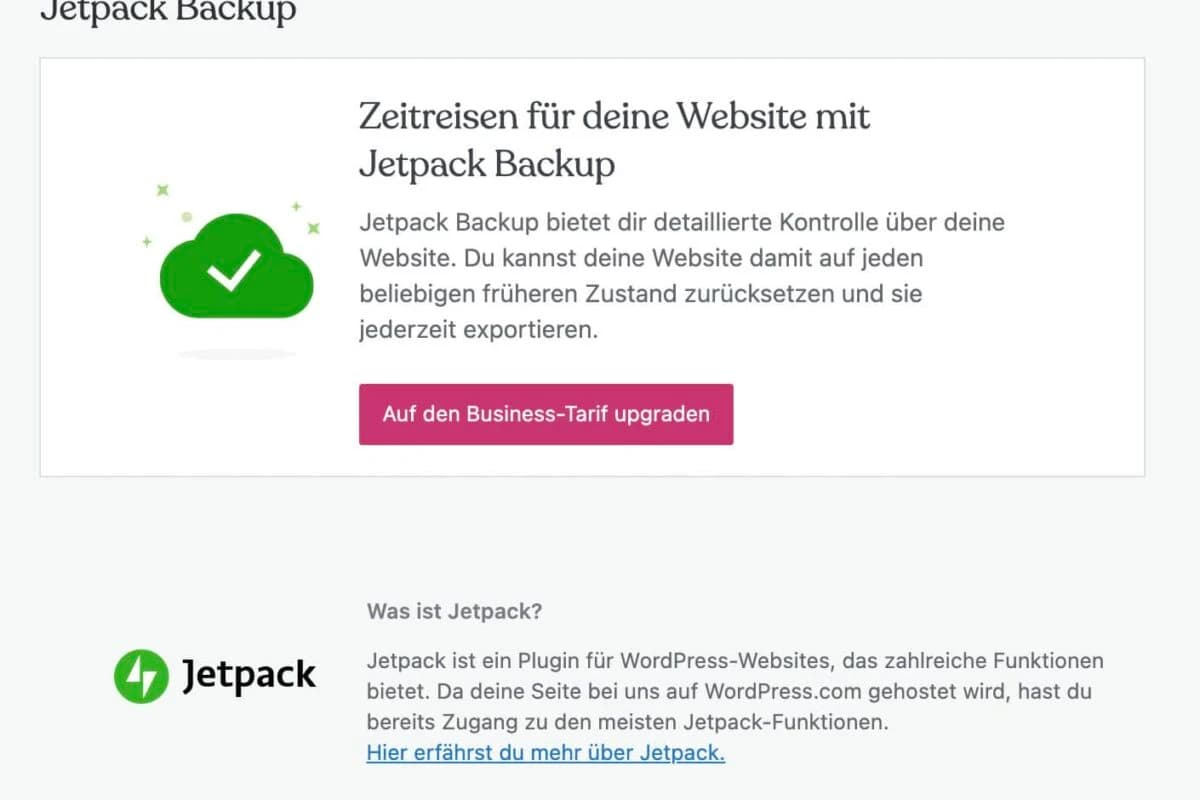Select the Jetpack wordmark next to the logo
Image resolution: width=1200 pixels, height=800 pixels.
pyautogui.click(x=247, y=675)
